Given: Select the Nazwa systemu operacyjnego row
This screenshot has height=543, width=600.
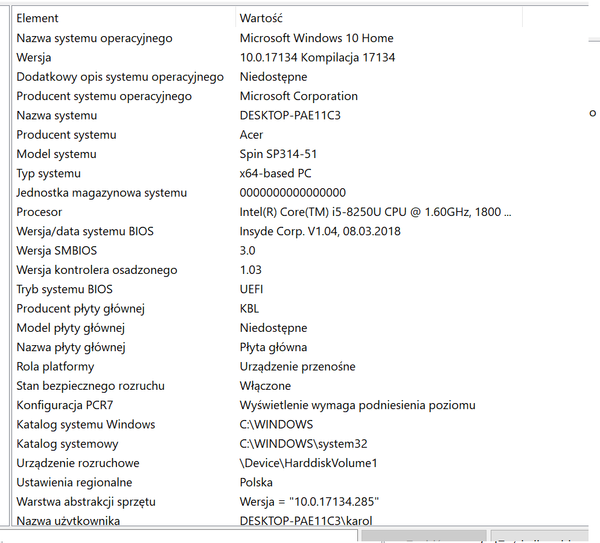Looking at the screenshot, I should point(94,38).
